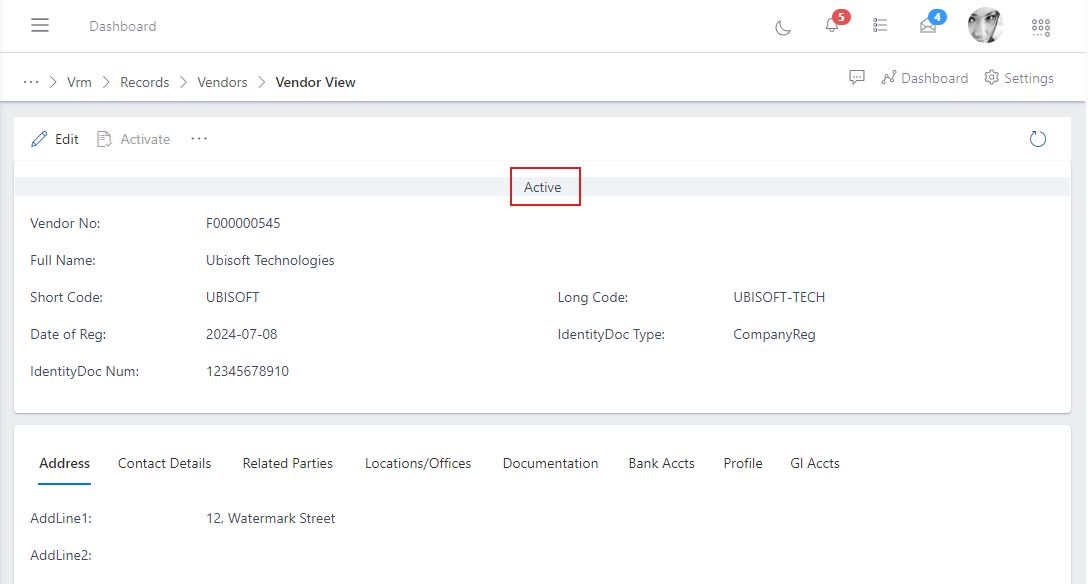Open notifications from the bell icon
This screenshot has width=1088, height=584.
[x=832, y=27]
